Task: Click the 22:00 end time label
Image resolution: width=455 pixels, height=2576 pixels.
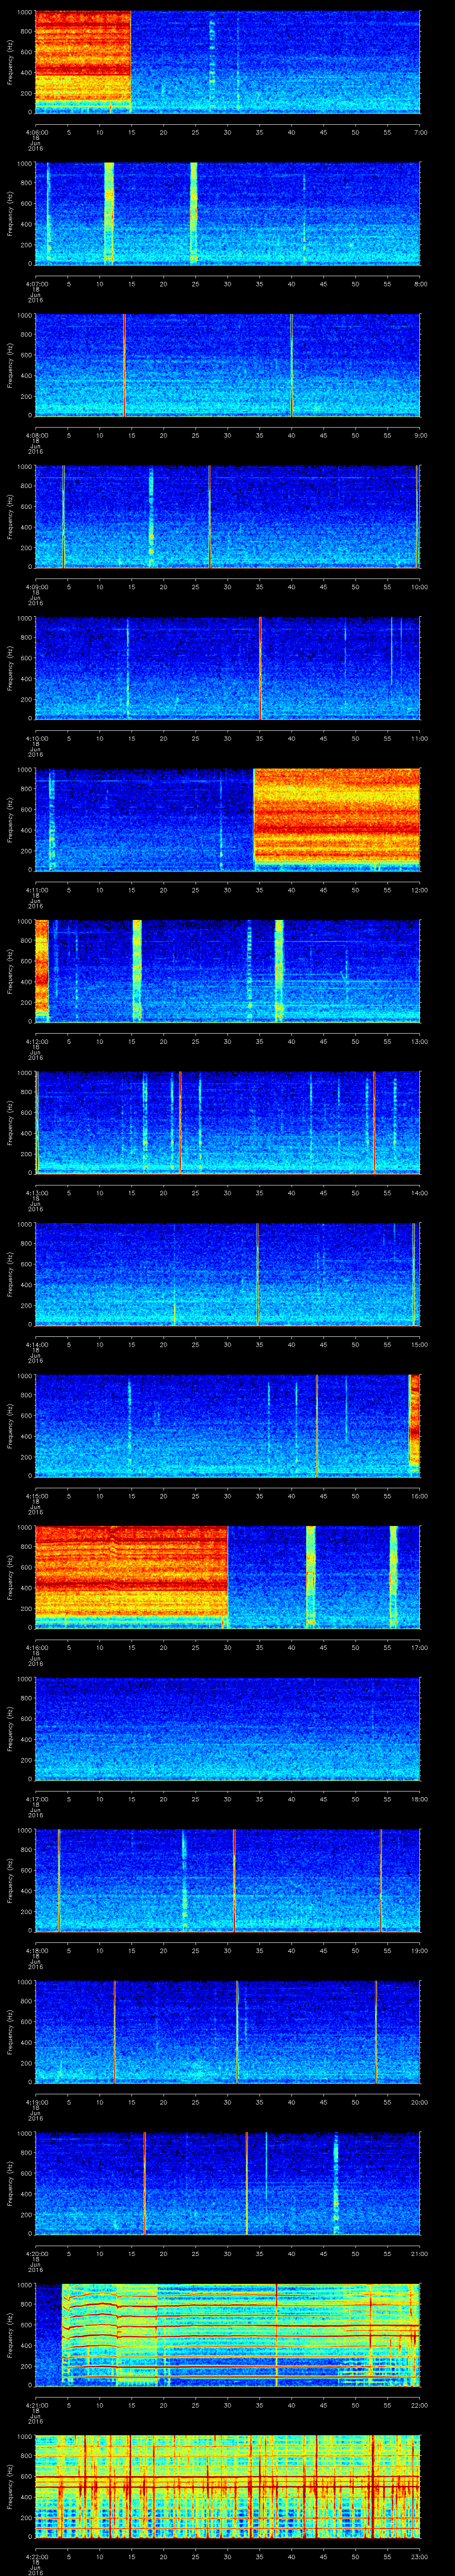Action: [419, 2407]
